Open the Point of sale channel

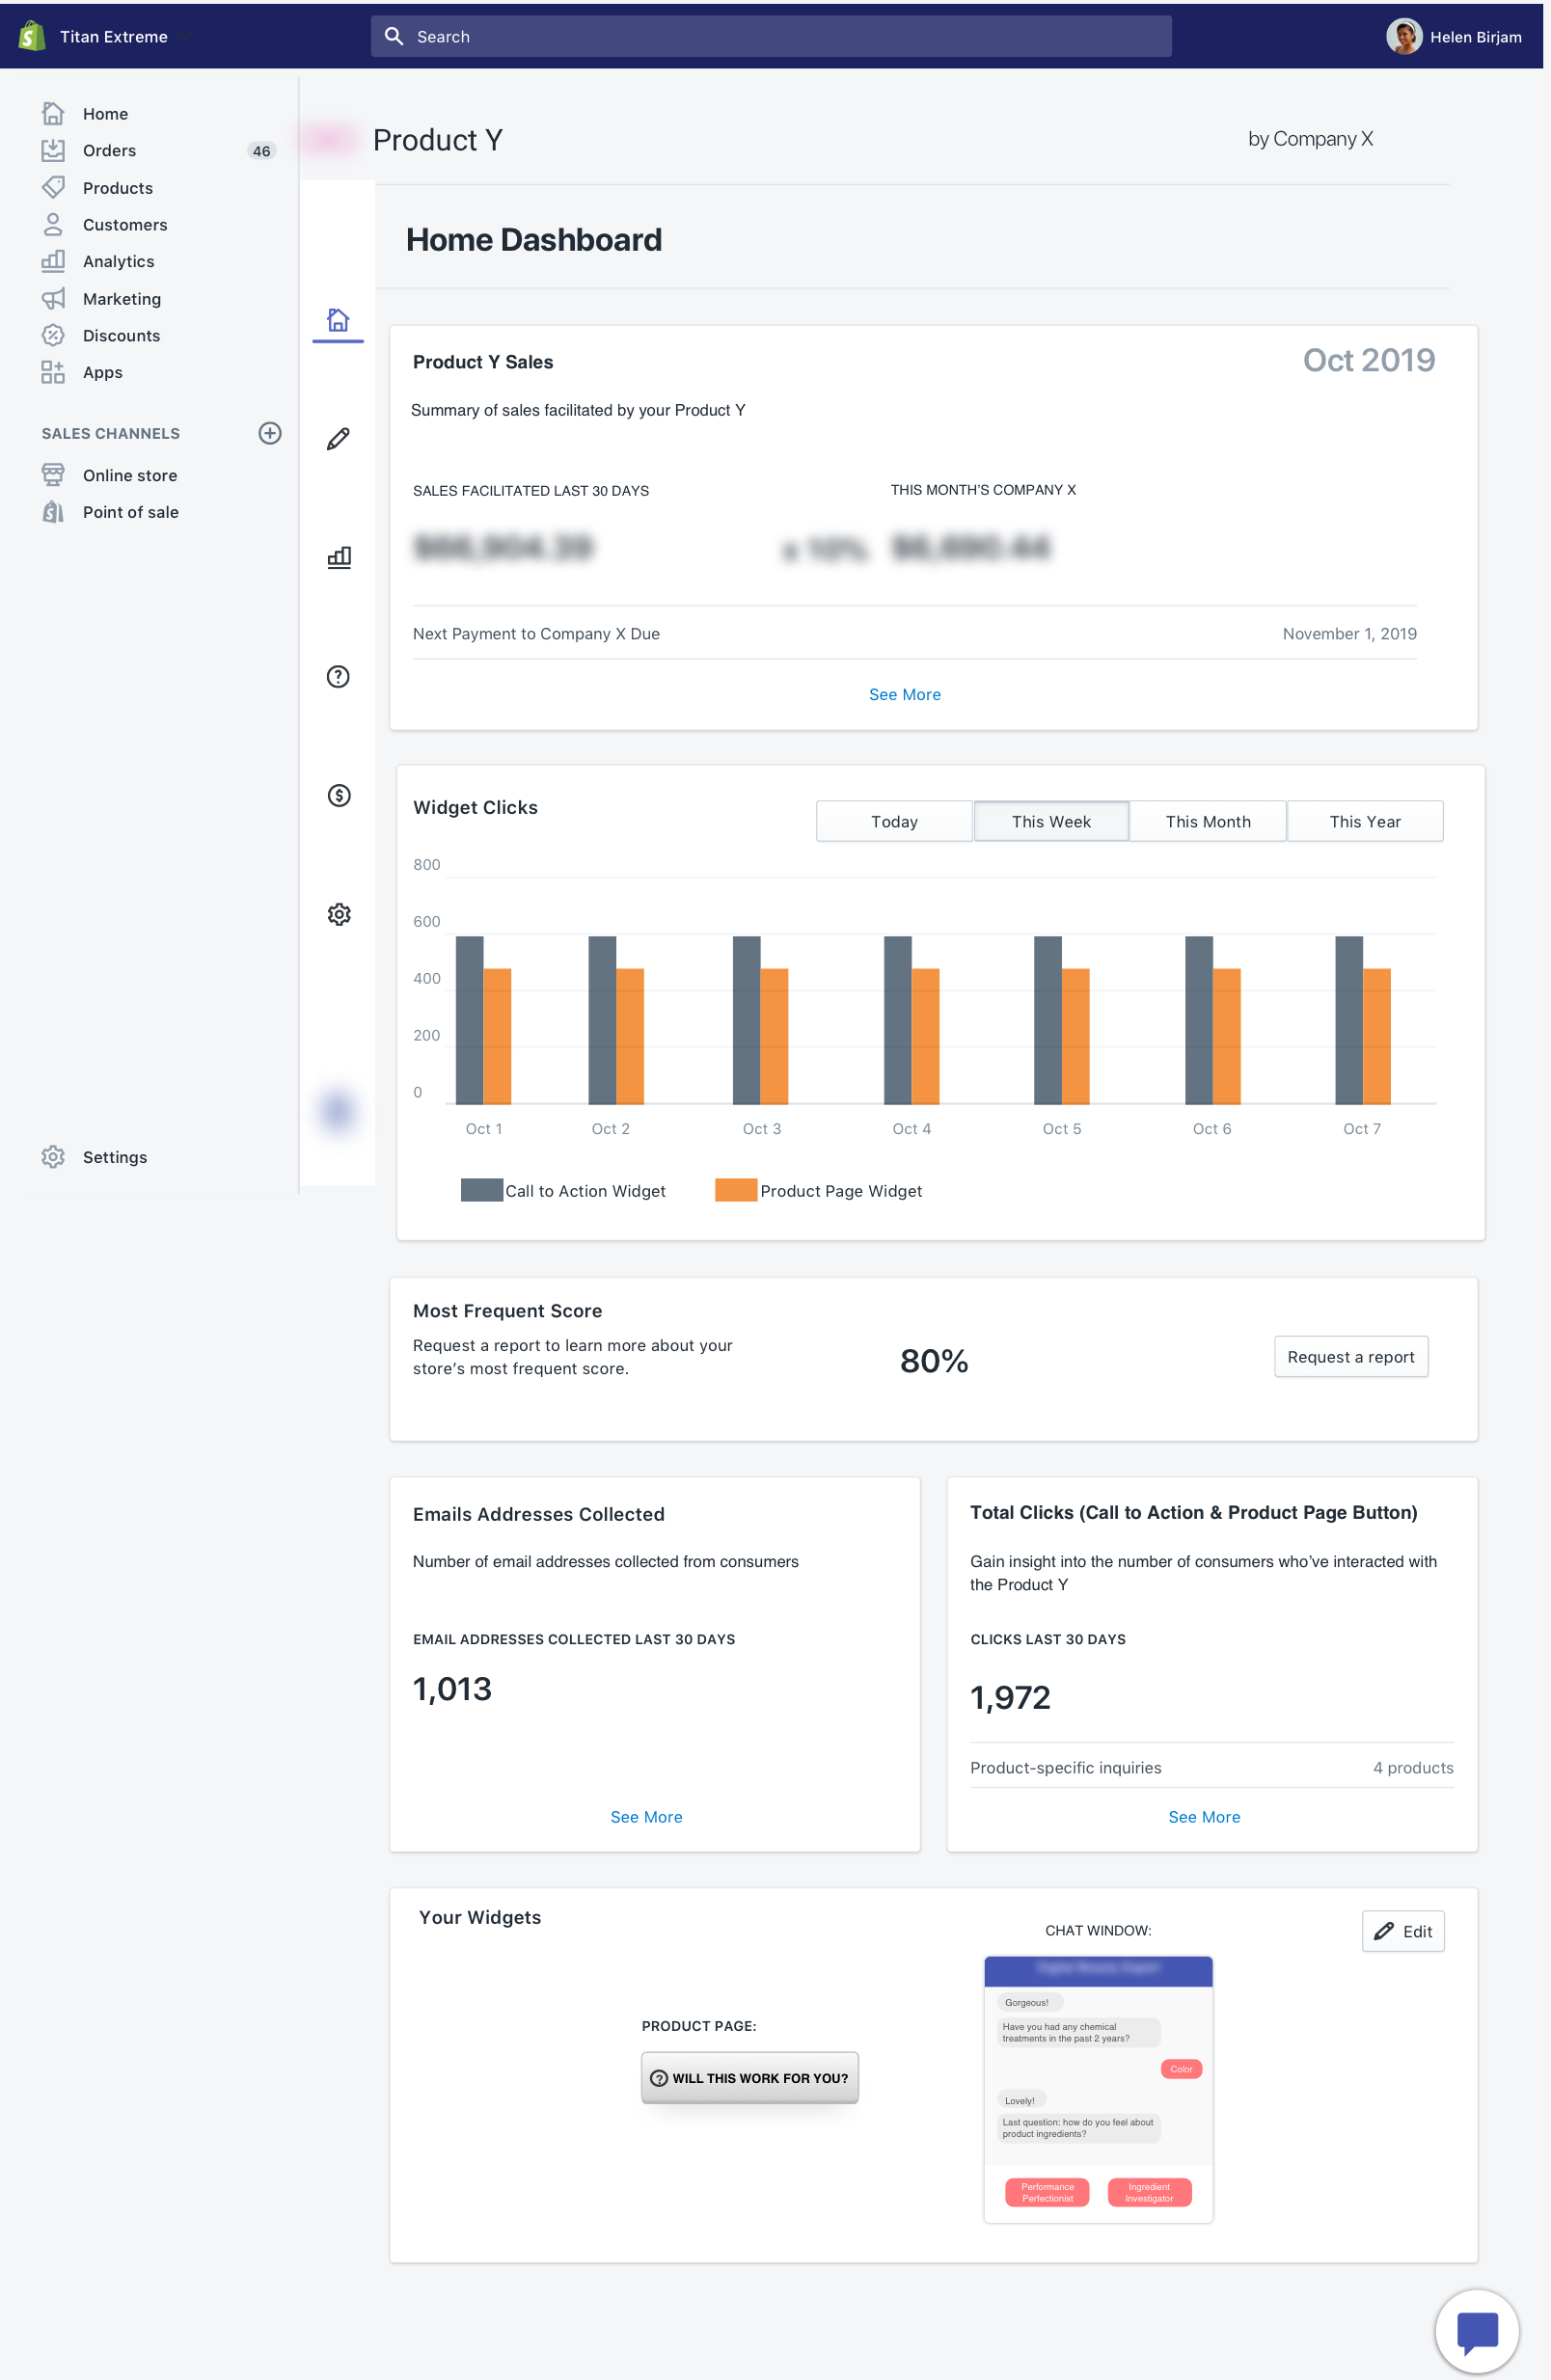pyautogui.click(x=111, y=512)
